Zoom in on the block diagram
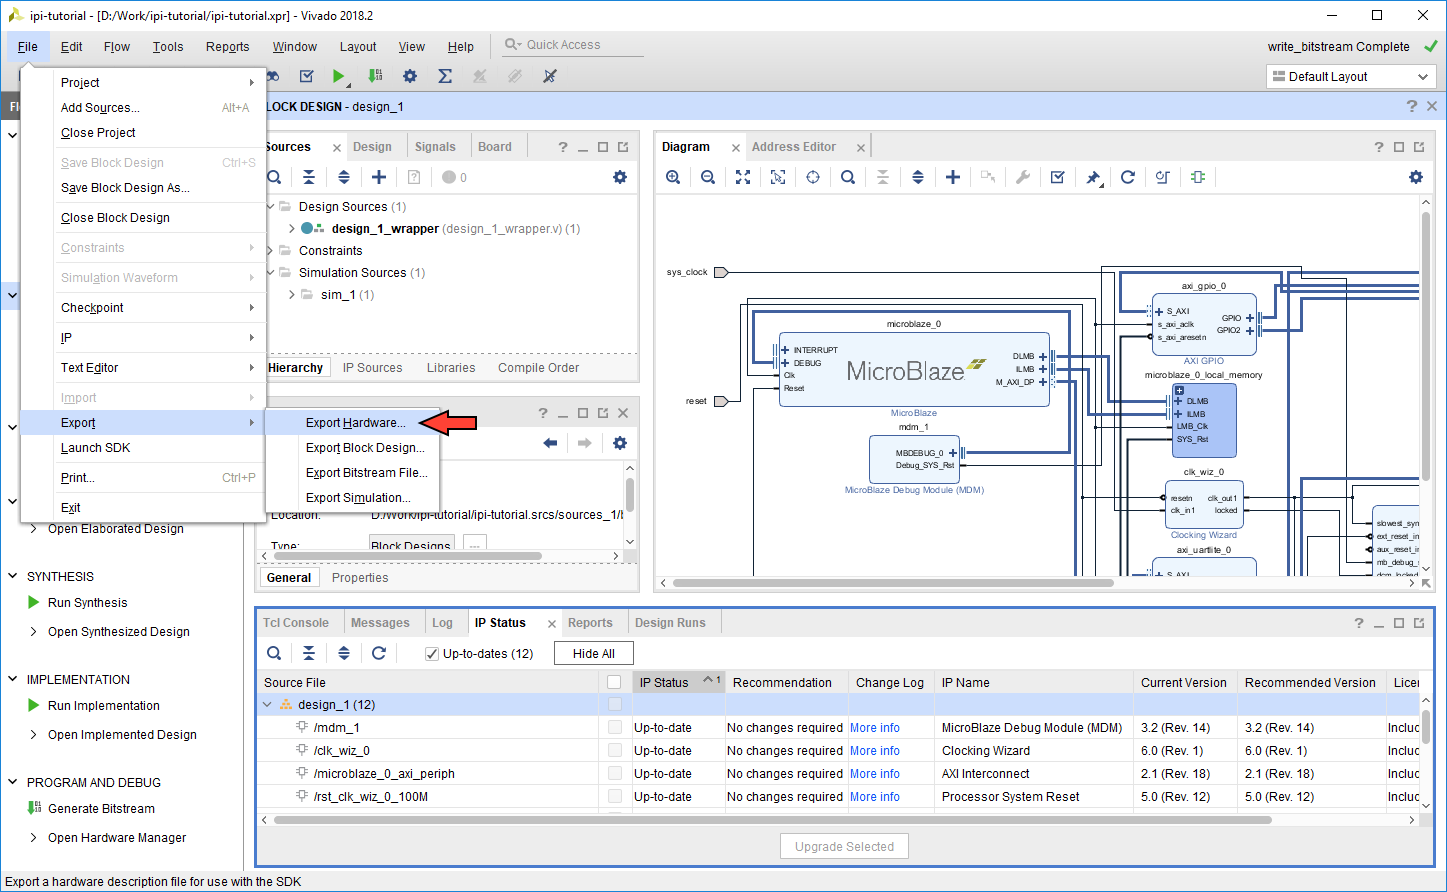This screenshot has width=1447, height=892. pos(673,177)
